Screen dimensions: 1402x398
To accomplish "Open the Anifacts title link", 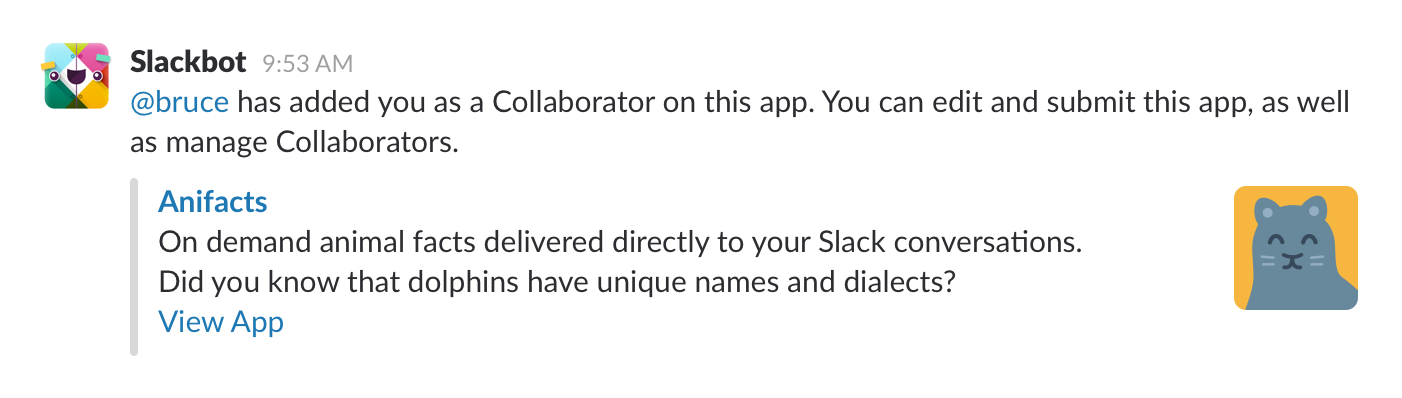I will point(213,202).
